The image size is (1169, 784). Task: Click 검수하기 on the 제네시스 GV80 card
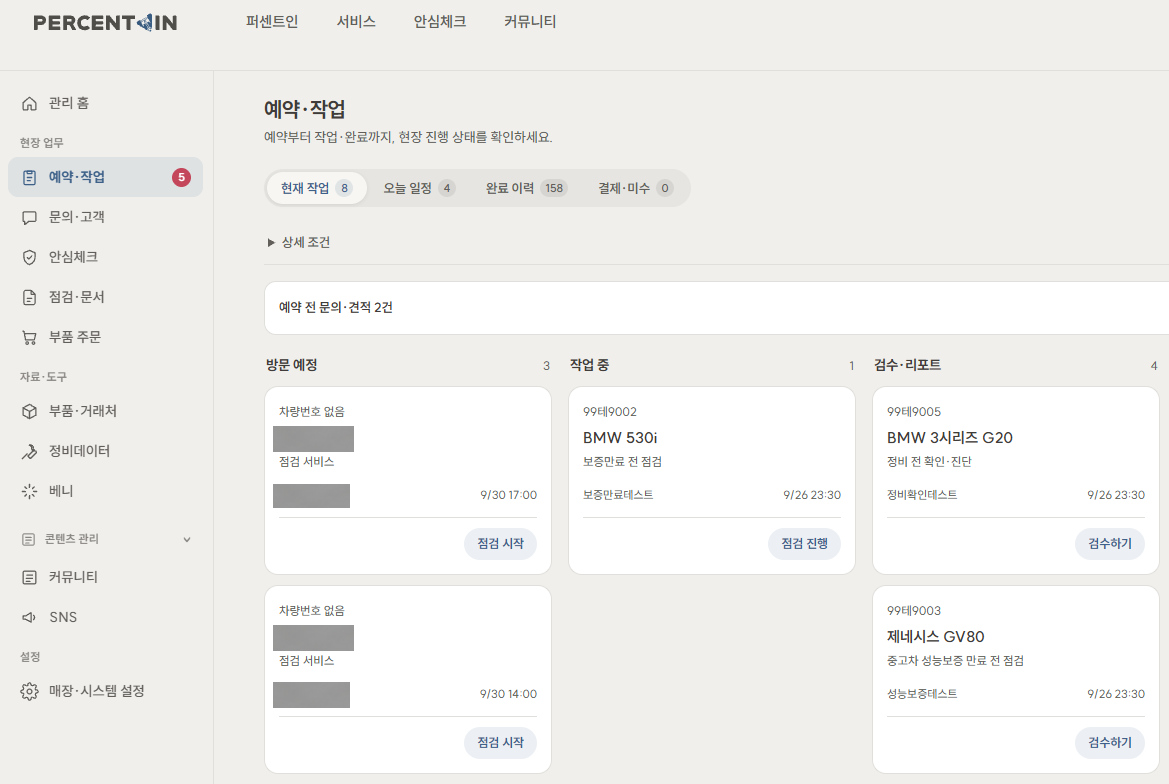click(1109, 742)
